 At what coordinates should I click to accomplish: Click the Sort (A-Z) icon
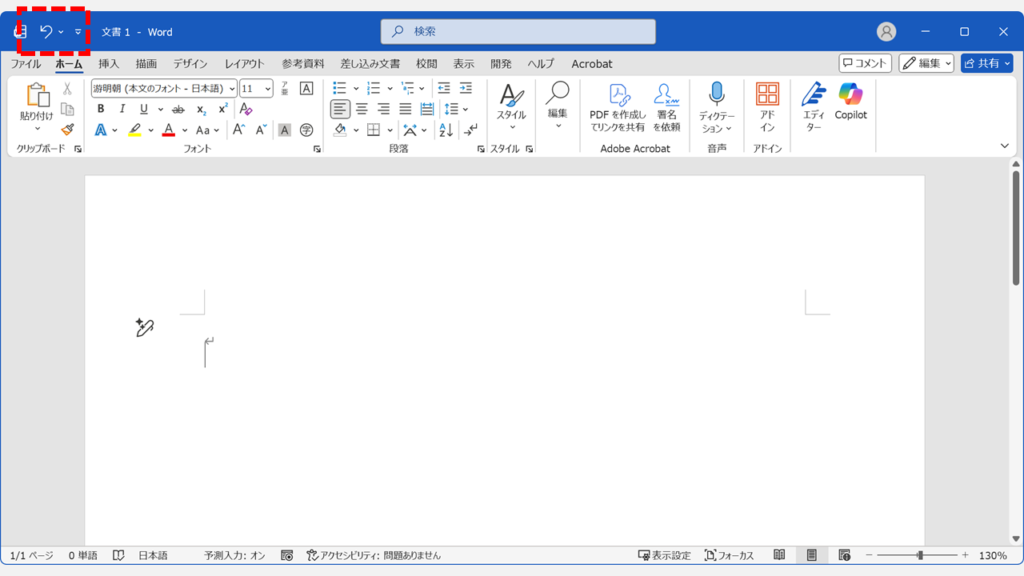tap(446, 130)
